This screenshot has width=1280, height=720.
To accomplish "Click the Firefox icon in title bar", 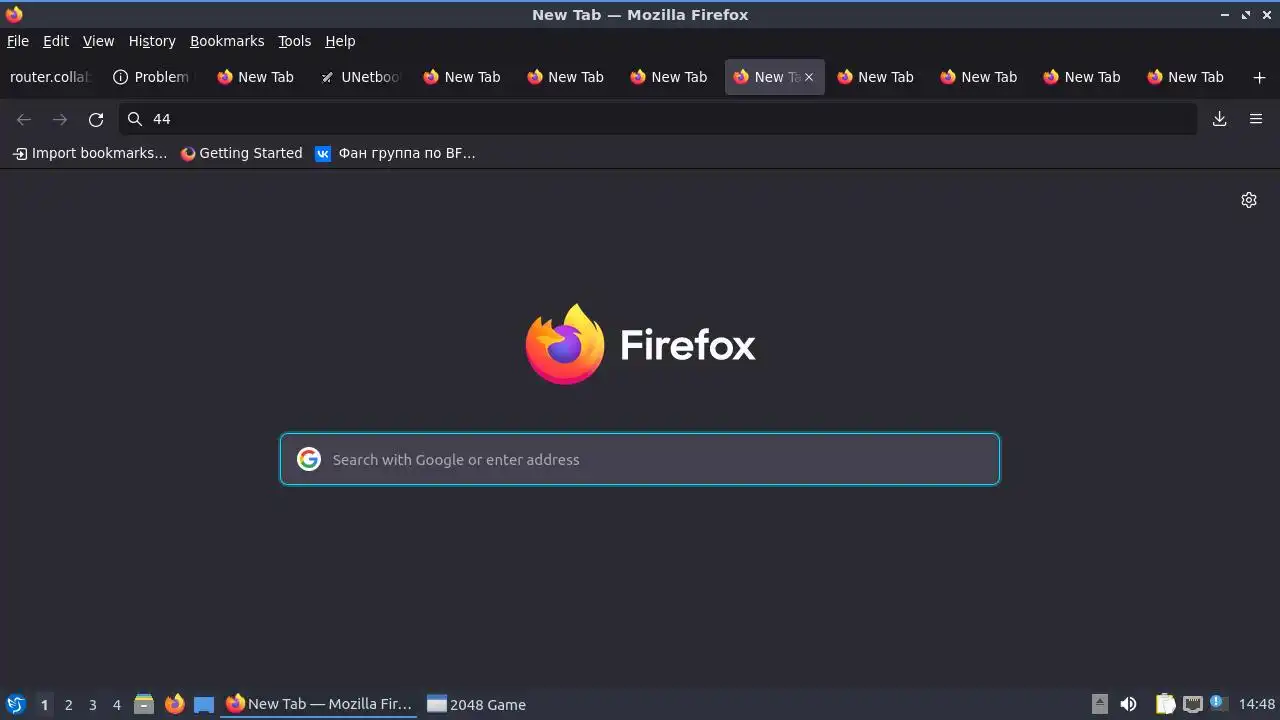I will [14, 14].
